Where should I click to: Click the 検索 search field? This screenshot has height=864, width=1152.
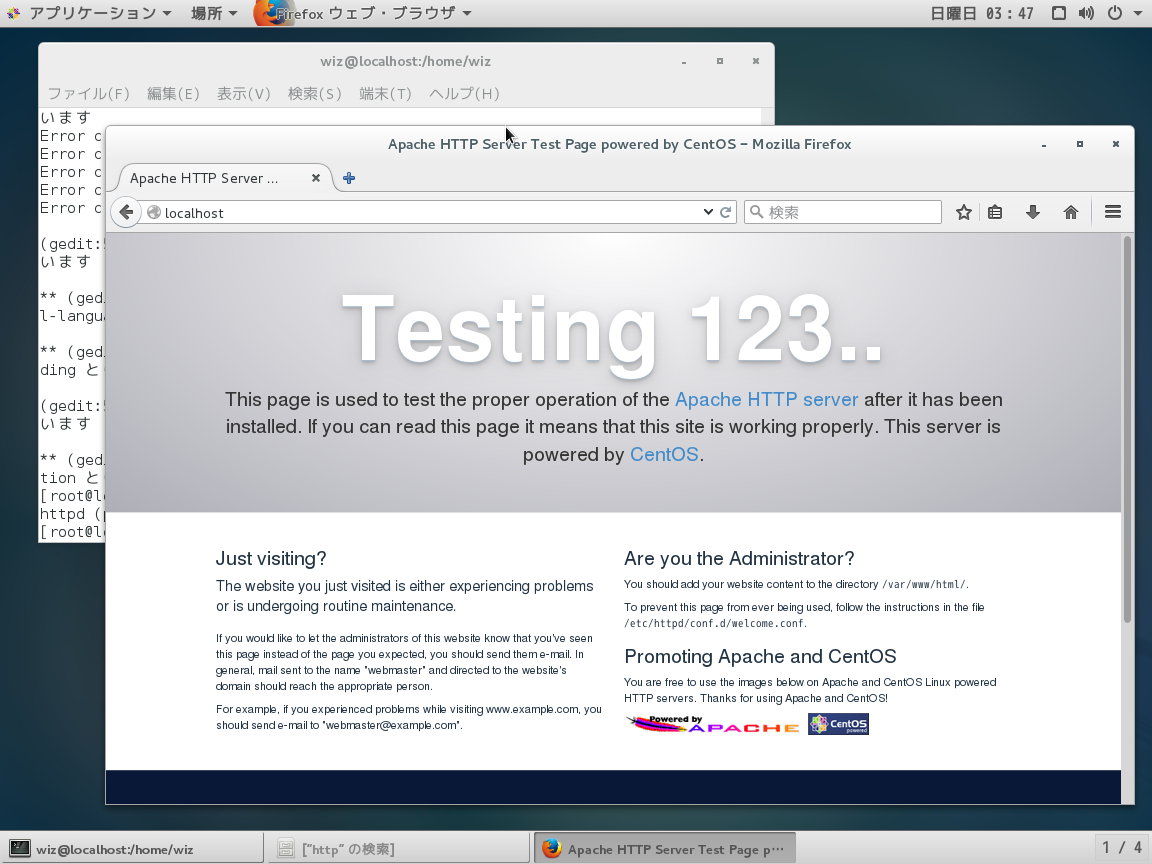pyautogui.click(x=843, y=212)
